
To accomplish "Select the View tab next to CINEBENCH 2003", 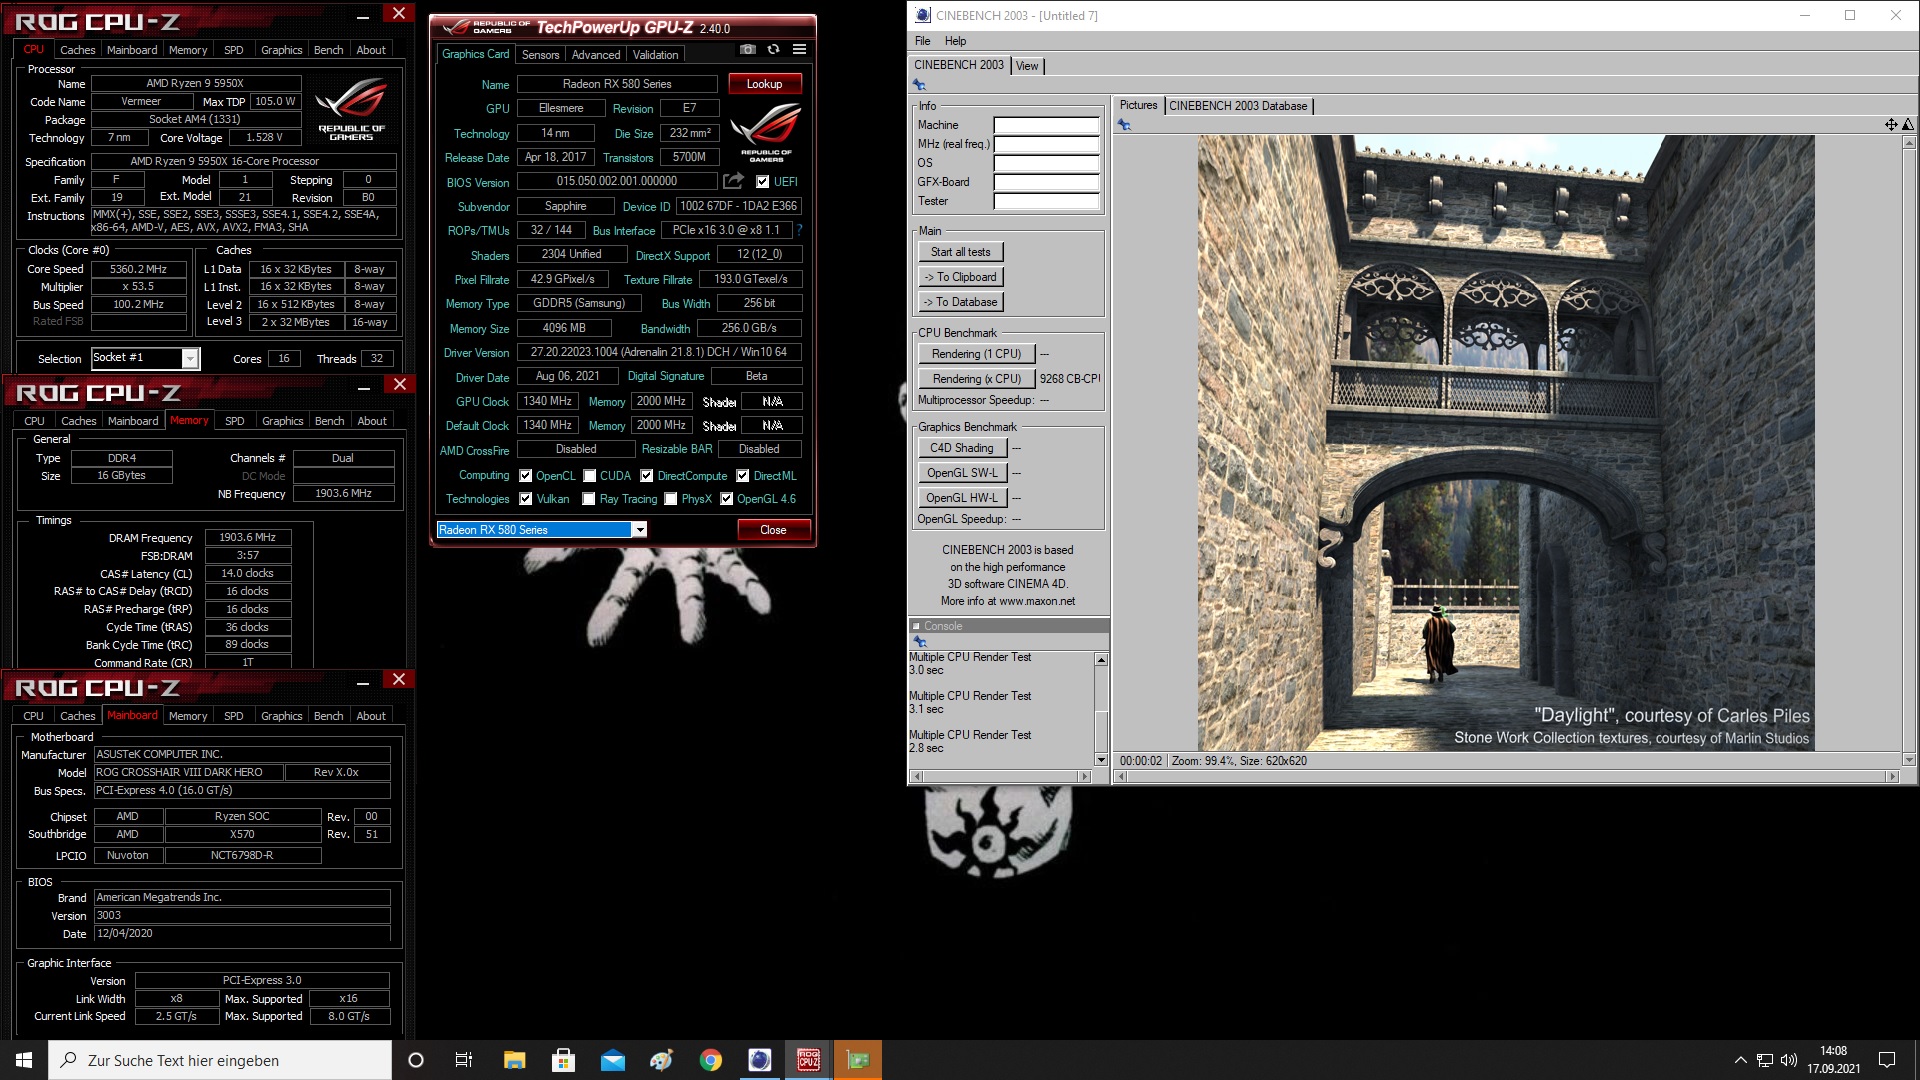I will tap(1027, 66).
